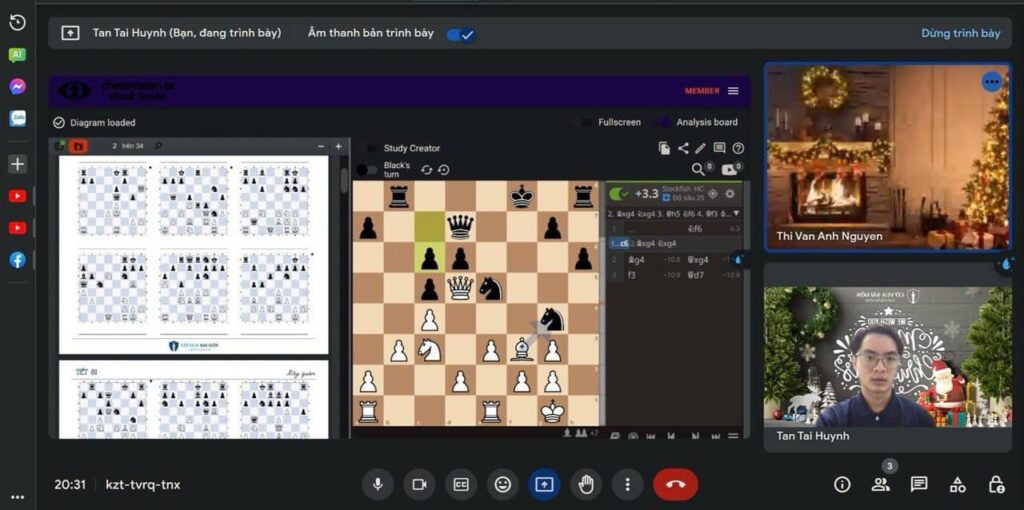Click the share icon above the board
The image size is (1024, 510).
tap(683, 148)
